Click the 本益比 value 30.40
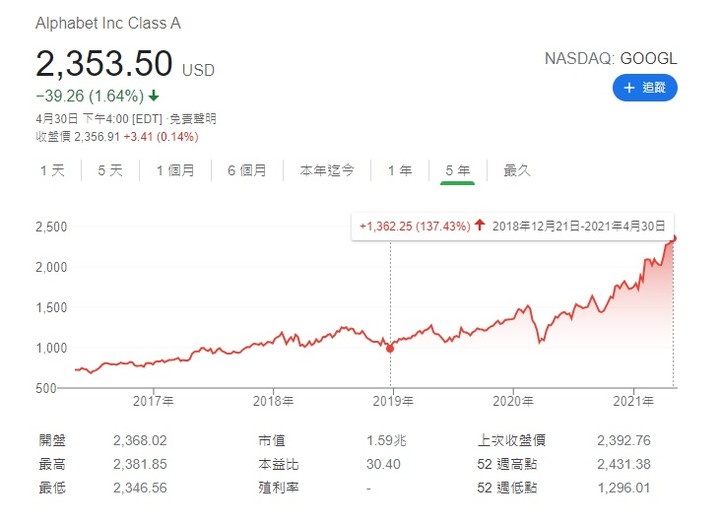This screenshot has width=720, height=523. tap(383, 464)
